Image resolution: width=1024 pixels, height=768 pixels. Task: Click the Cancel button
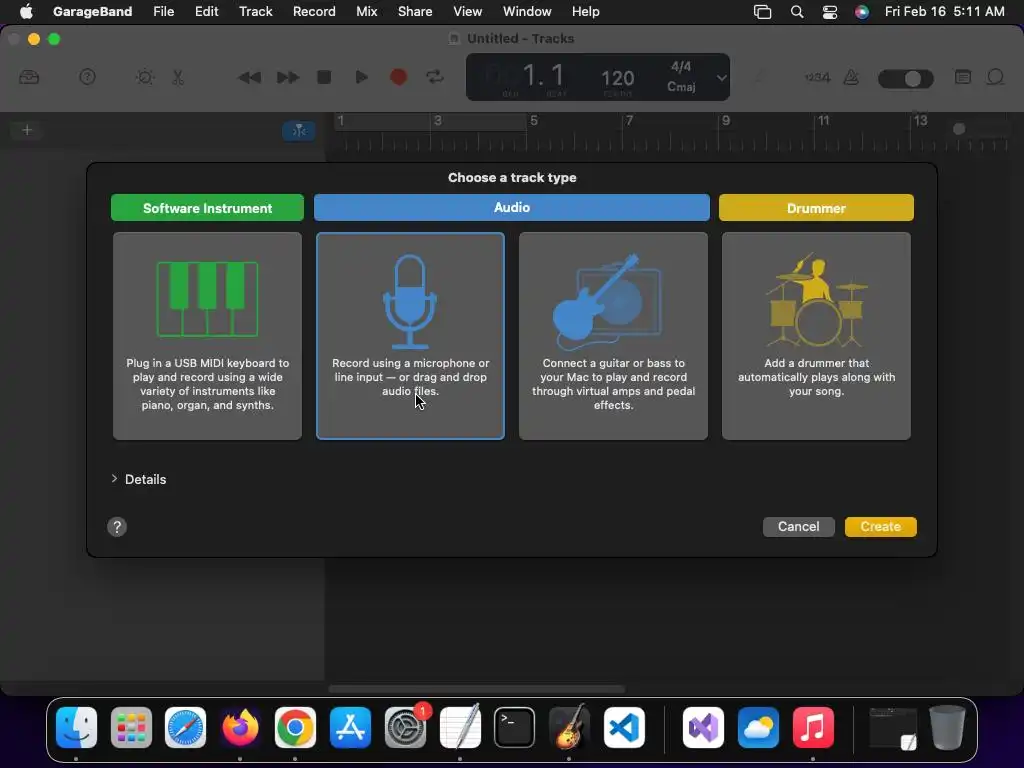pos(798,526)
